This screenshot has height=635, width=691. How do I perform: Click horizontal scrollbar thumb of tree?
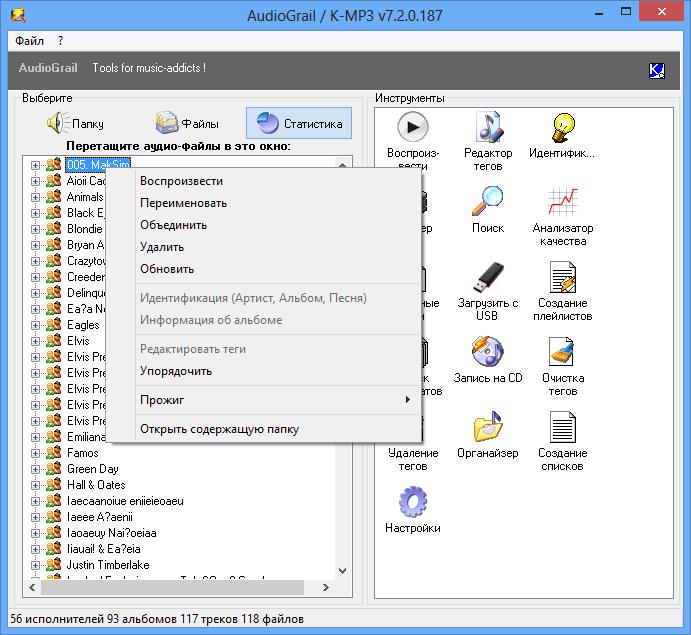pos(173,587)
